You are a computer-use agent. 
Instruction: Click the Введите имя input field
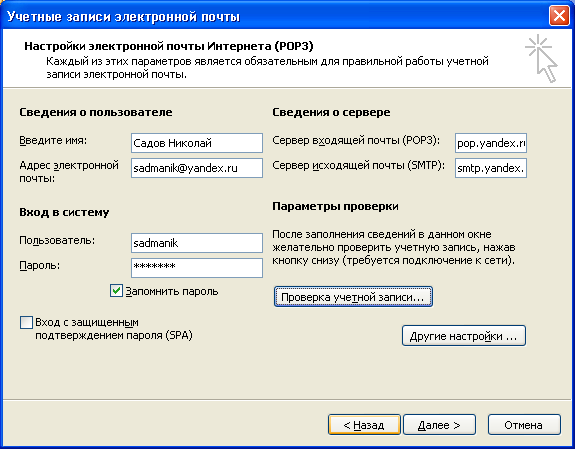pyautogui.click(x=197, y=143)
